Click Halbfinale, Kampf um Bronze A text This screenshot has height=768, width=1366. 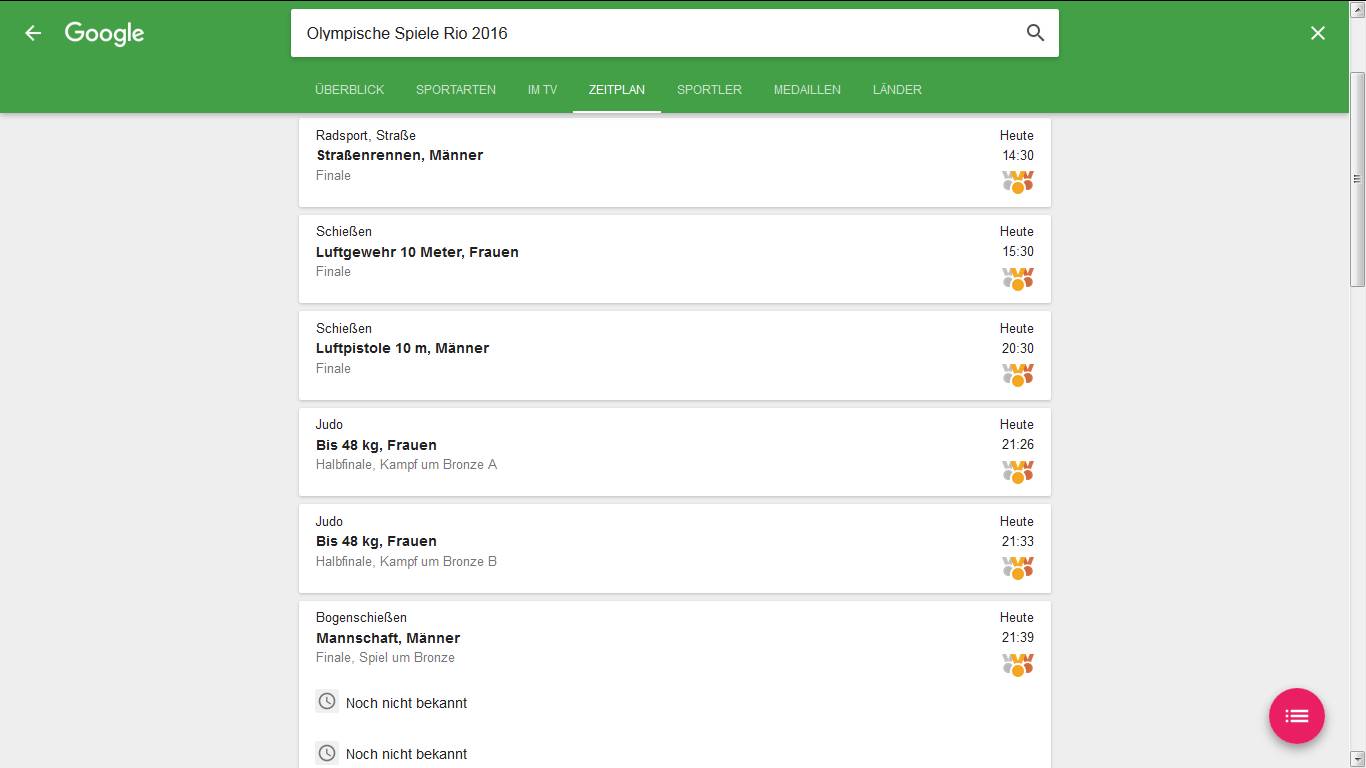point(406,464)
